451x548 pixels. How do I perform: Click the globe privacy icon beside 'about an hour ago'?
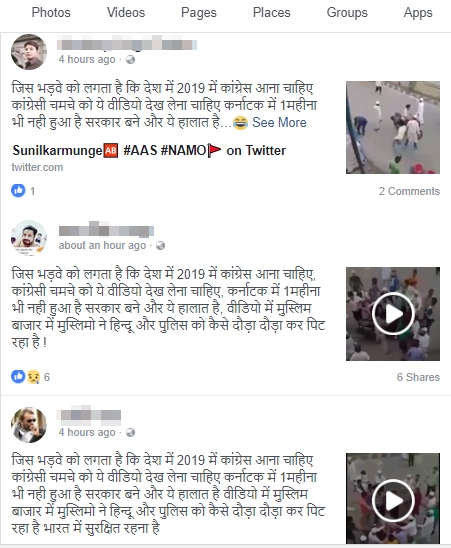point(160,246)
